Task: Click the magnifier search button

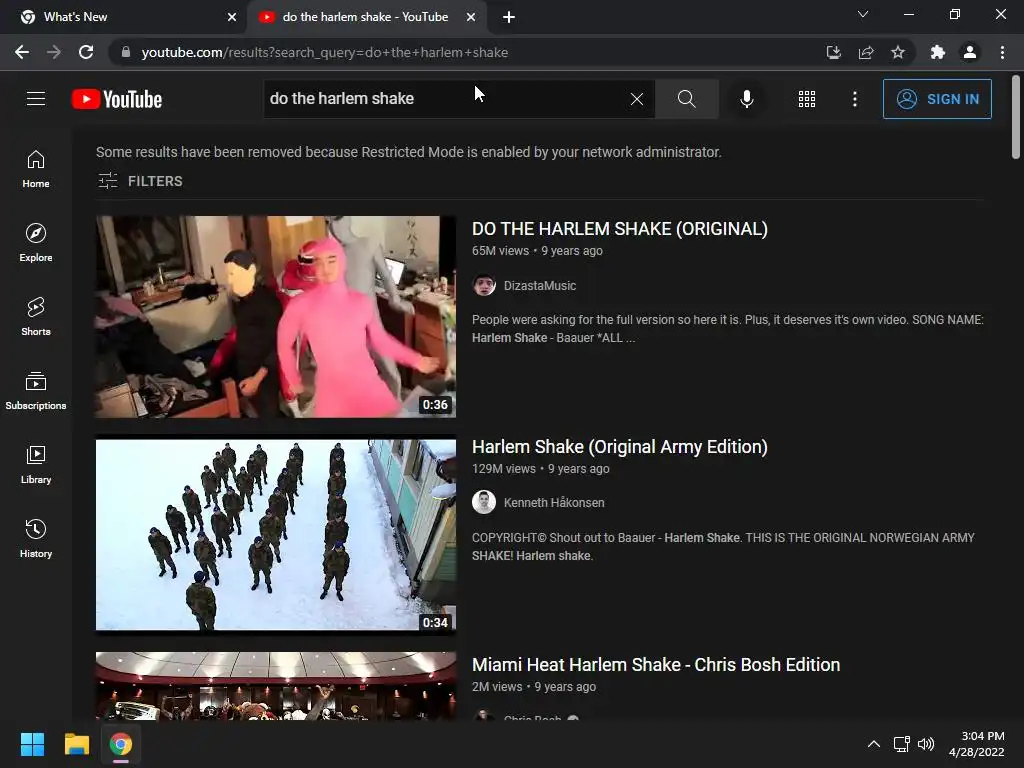Action: (686, 99)
